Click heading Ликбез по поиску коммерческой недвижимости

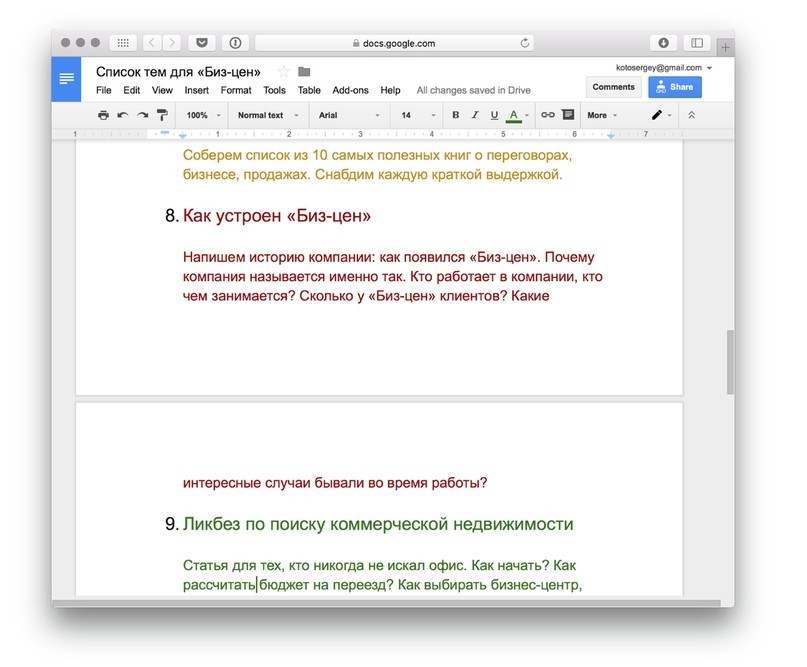(378, 524)
